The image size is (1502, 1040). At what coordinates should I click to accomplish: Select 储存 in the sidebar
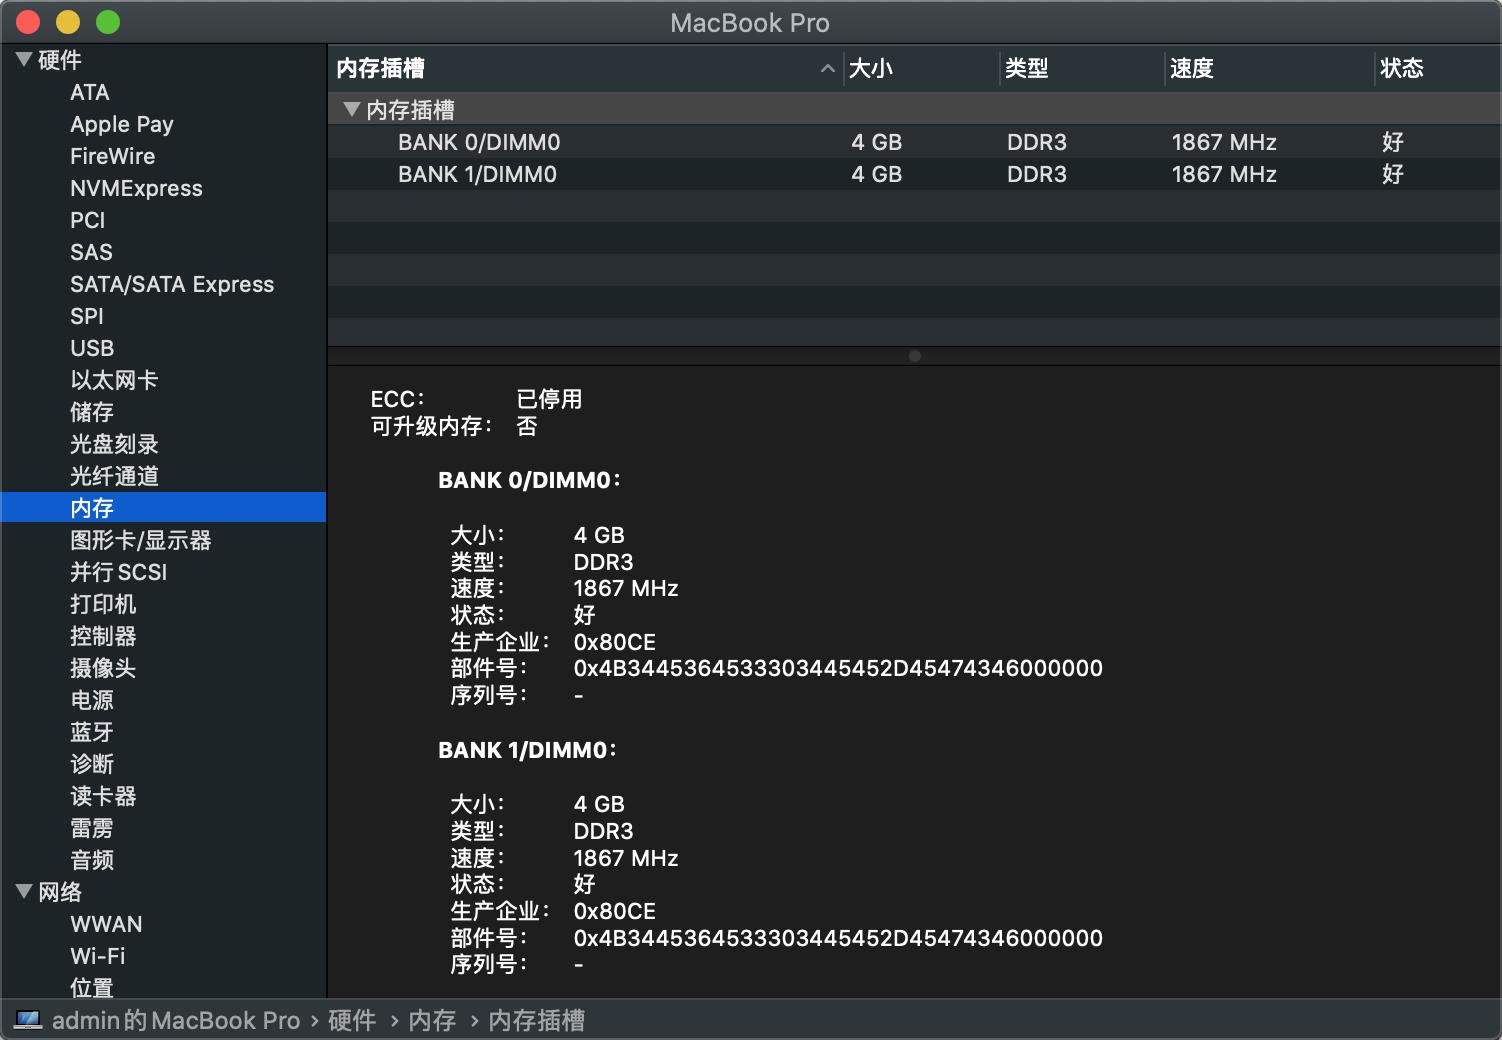point(92,411)
